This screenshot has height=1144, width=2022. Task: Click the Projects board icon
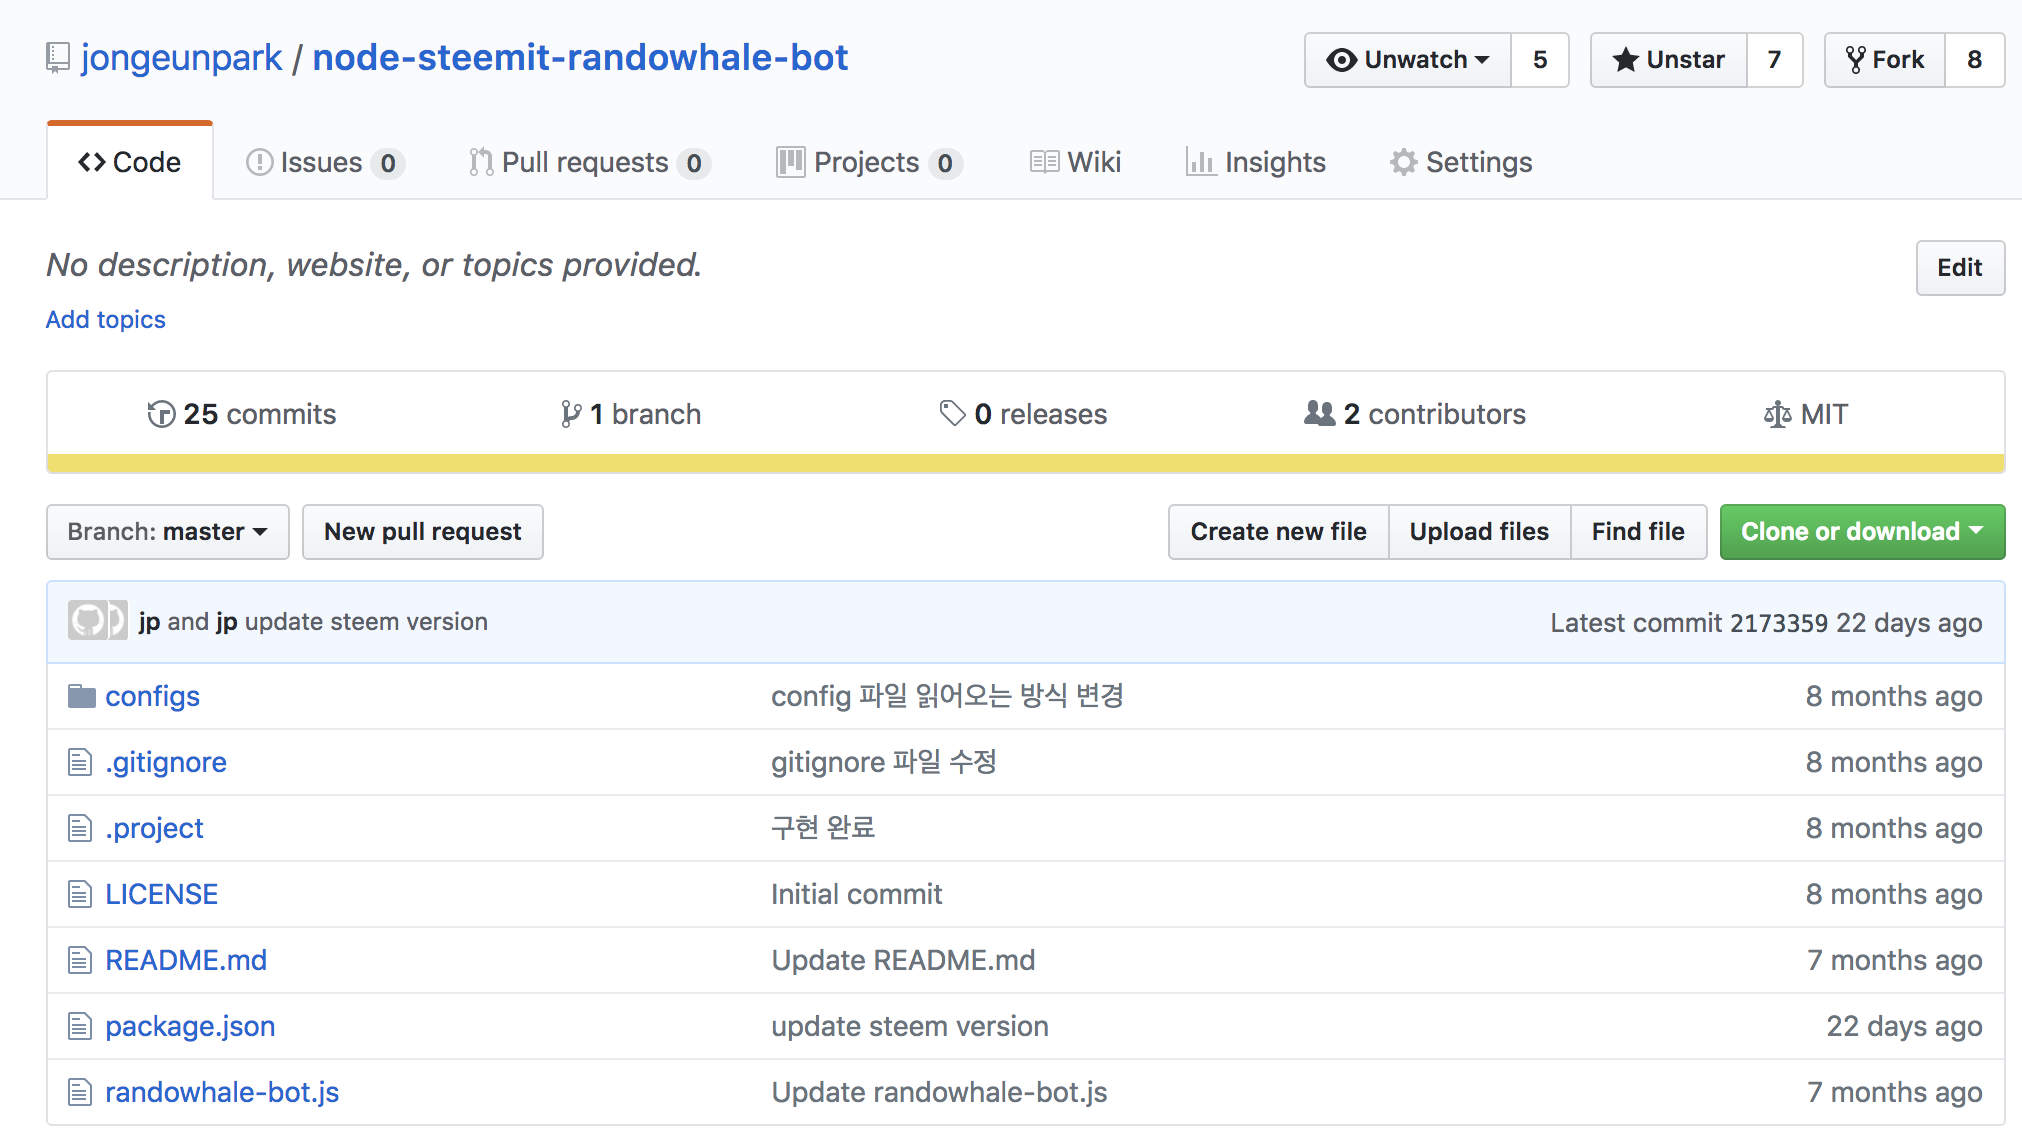(x=790, y=162)
